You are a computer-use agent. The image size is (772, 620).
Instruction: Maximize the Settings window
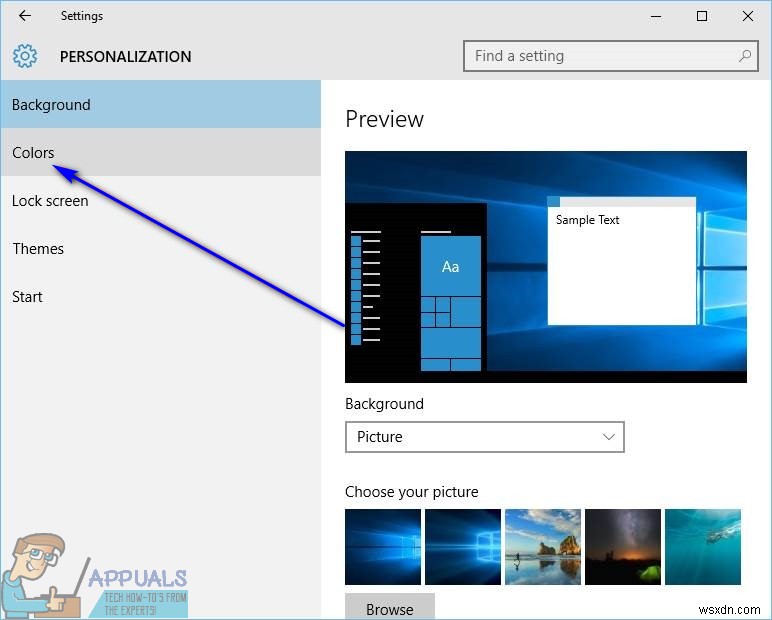coord(702,16)
